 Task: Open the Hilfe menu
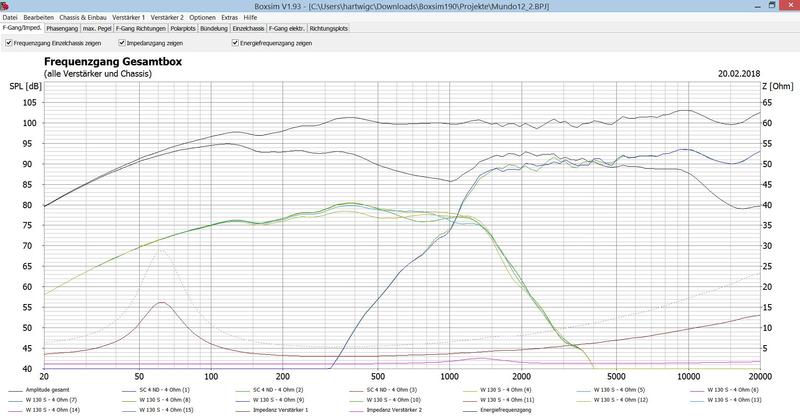pos(251,17)
